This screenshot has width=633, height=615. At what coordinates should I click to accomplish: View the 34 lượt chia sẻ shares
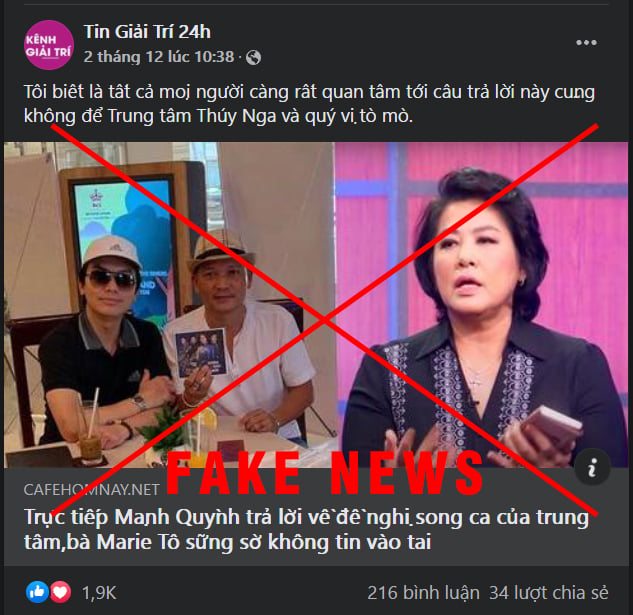tap(548, 593)
